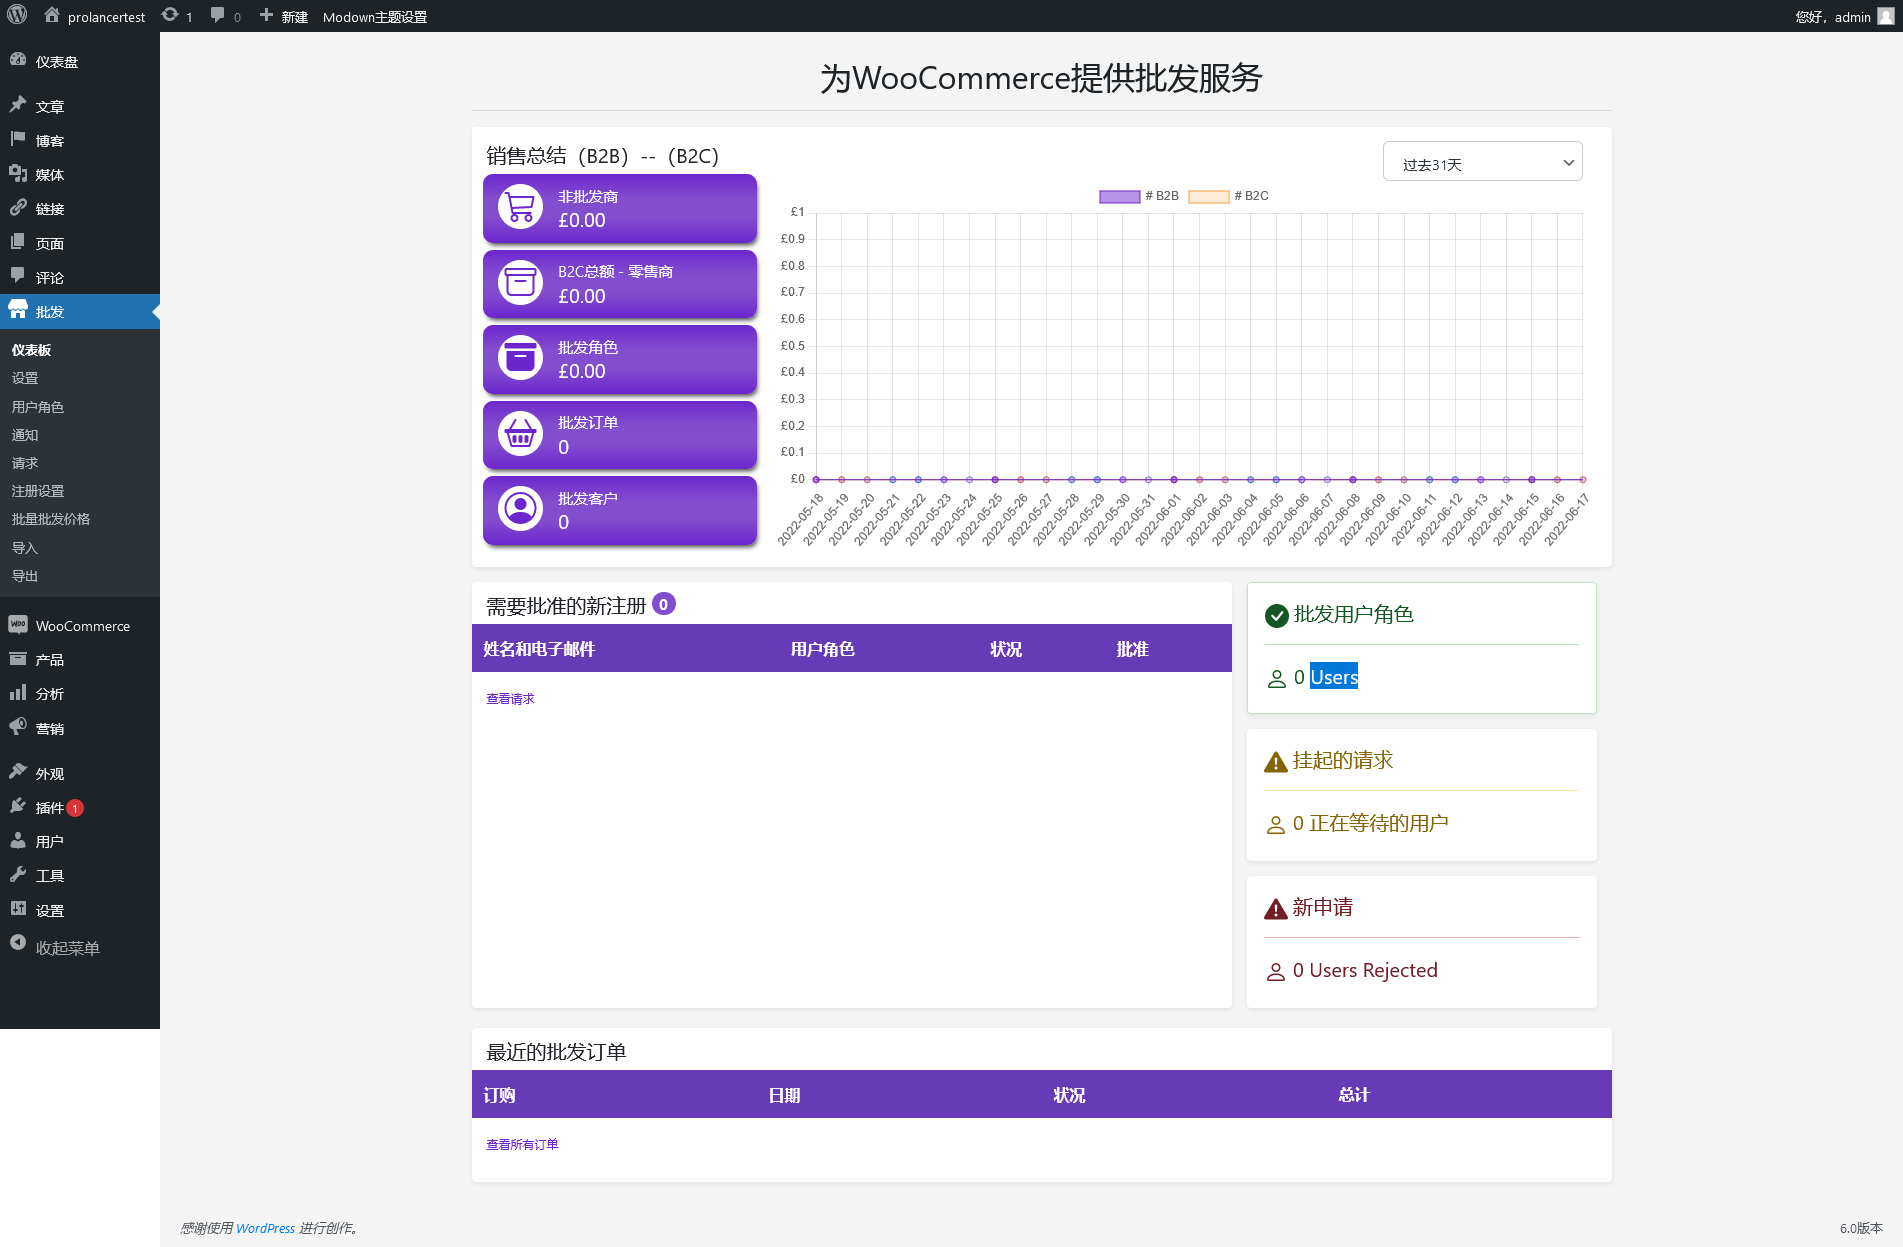Open 通知 submenu item
The image size is (1903, 1247).
coord(25,435)
